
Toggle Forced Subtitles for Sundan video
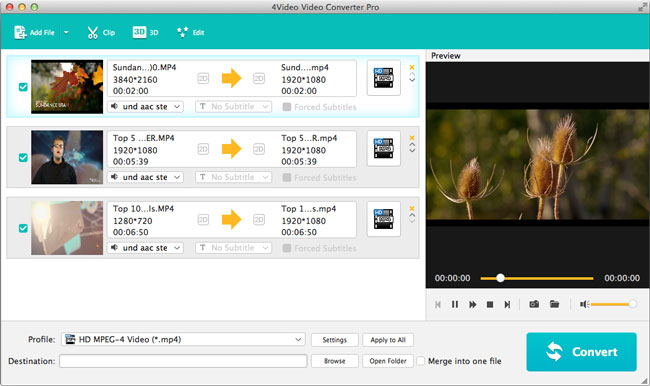coord(286,107)
